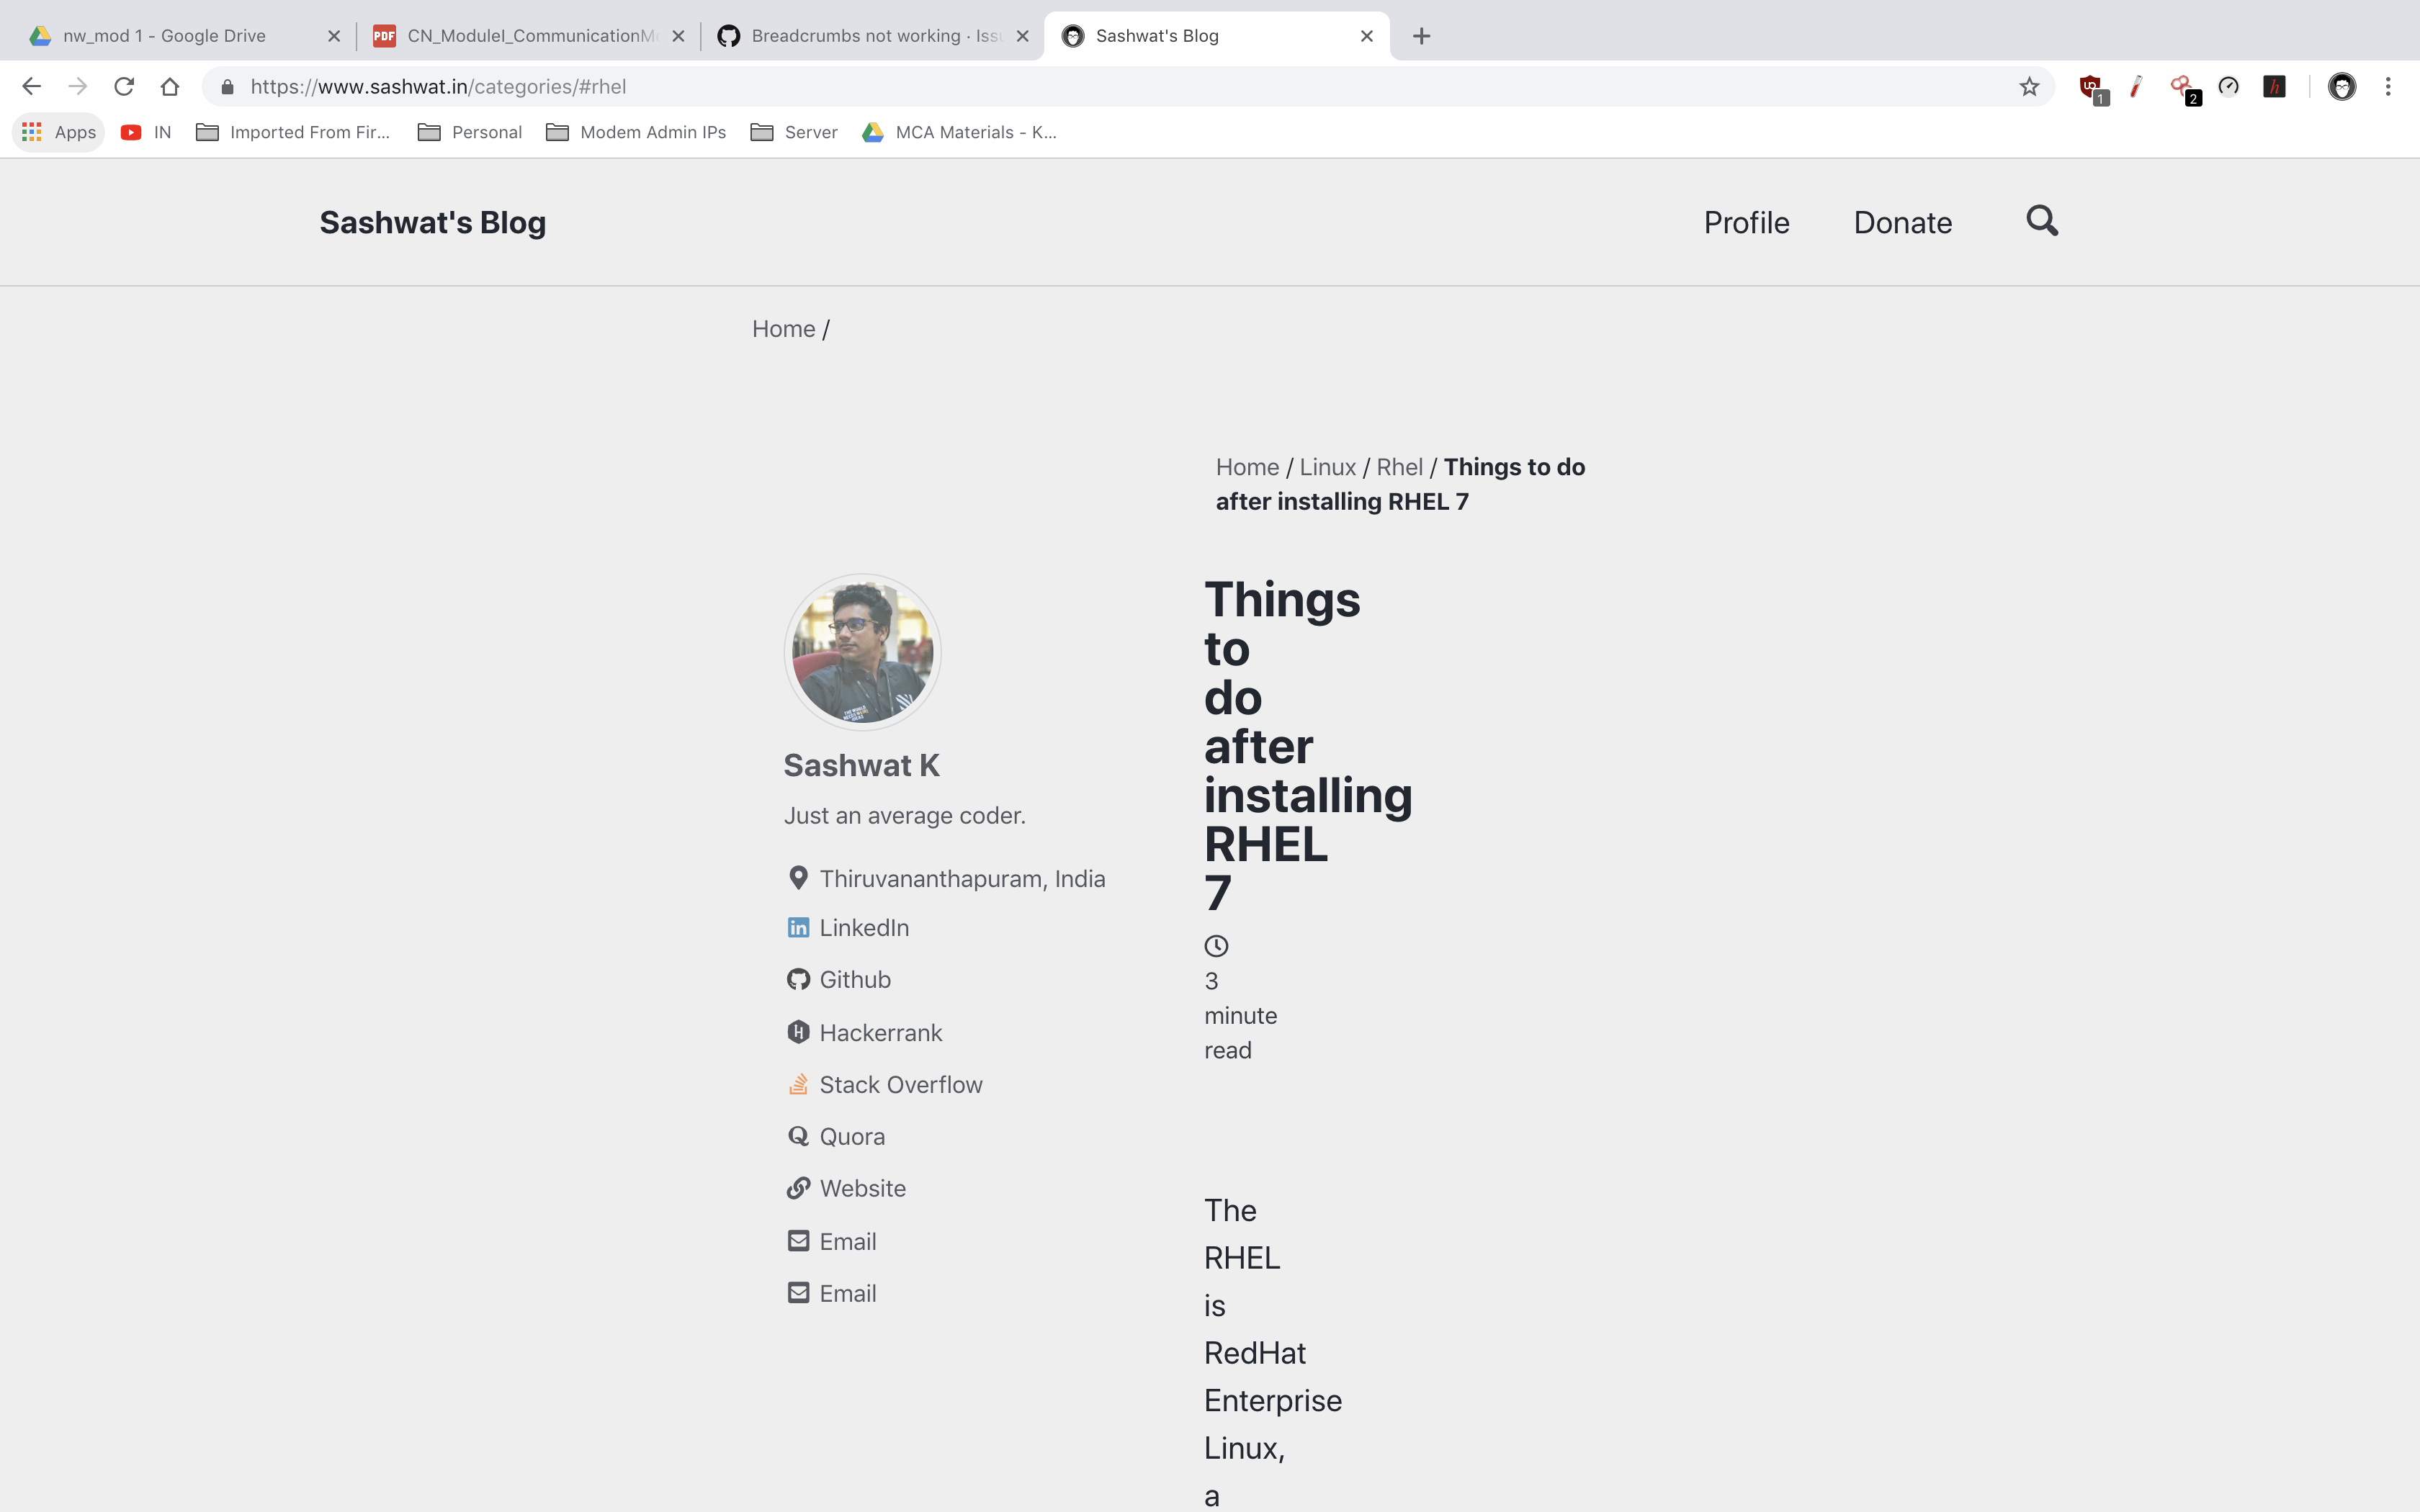Open Sashwat's Github profile link
The height and width of the screenshot is (1512, 2420).
pos(855,979)
